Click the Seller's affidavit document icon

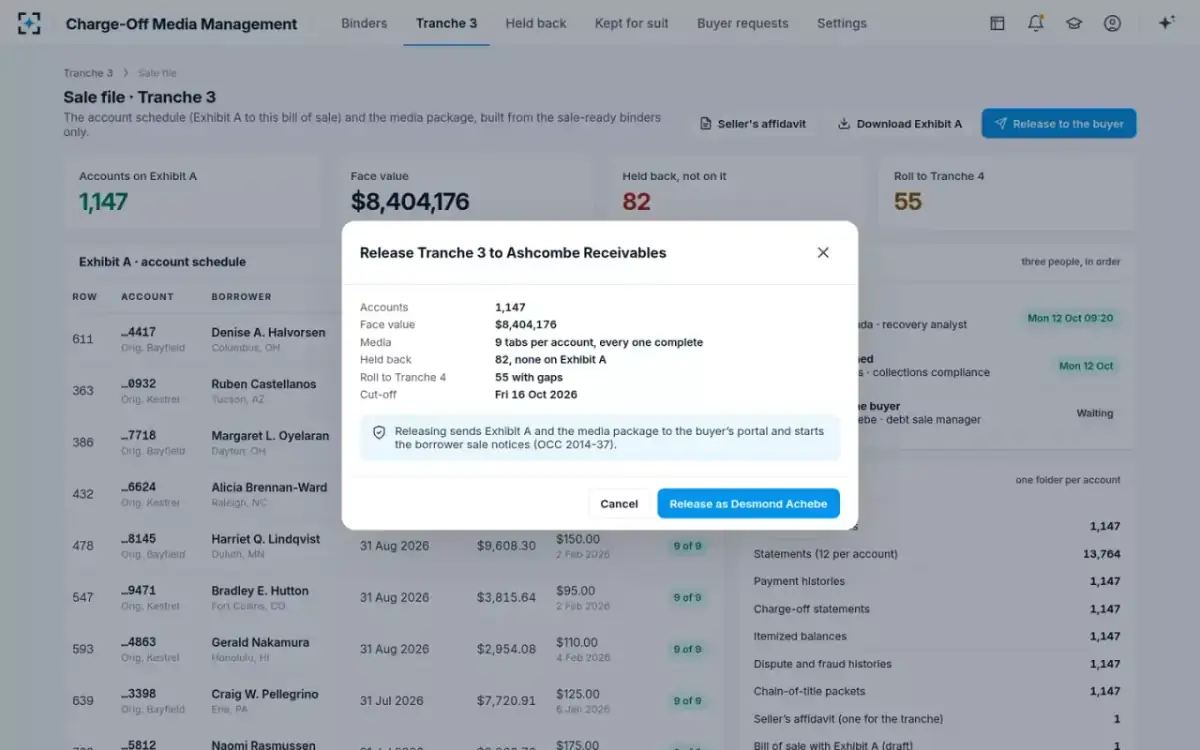705,124
